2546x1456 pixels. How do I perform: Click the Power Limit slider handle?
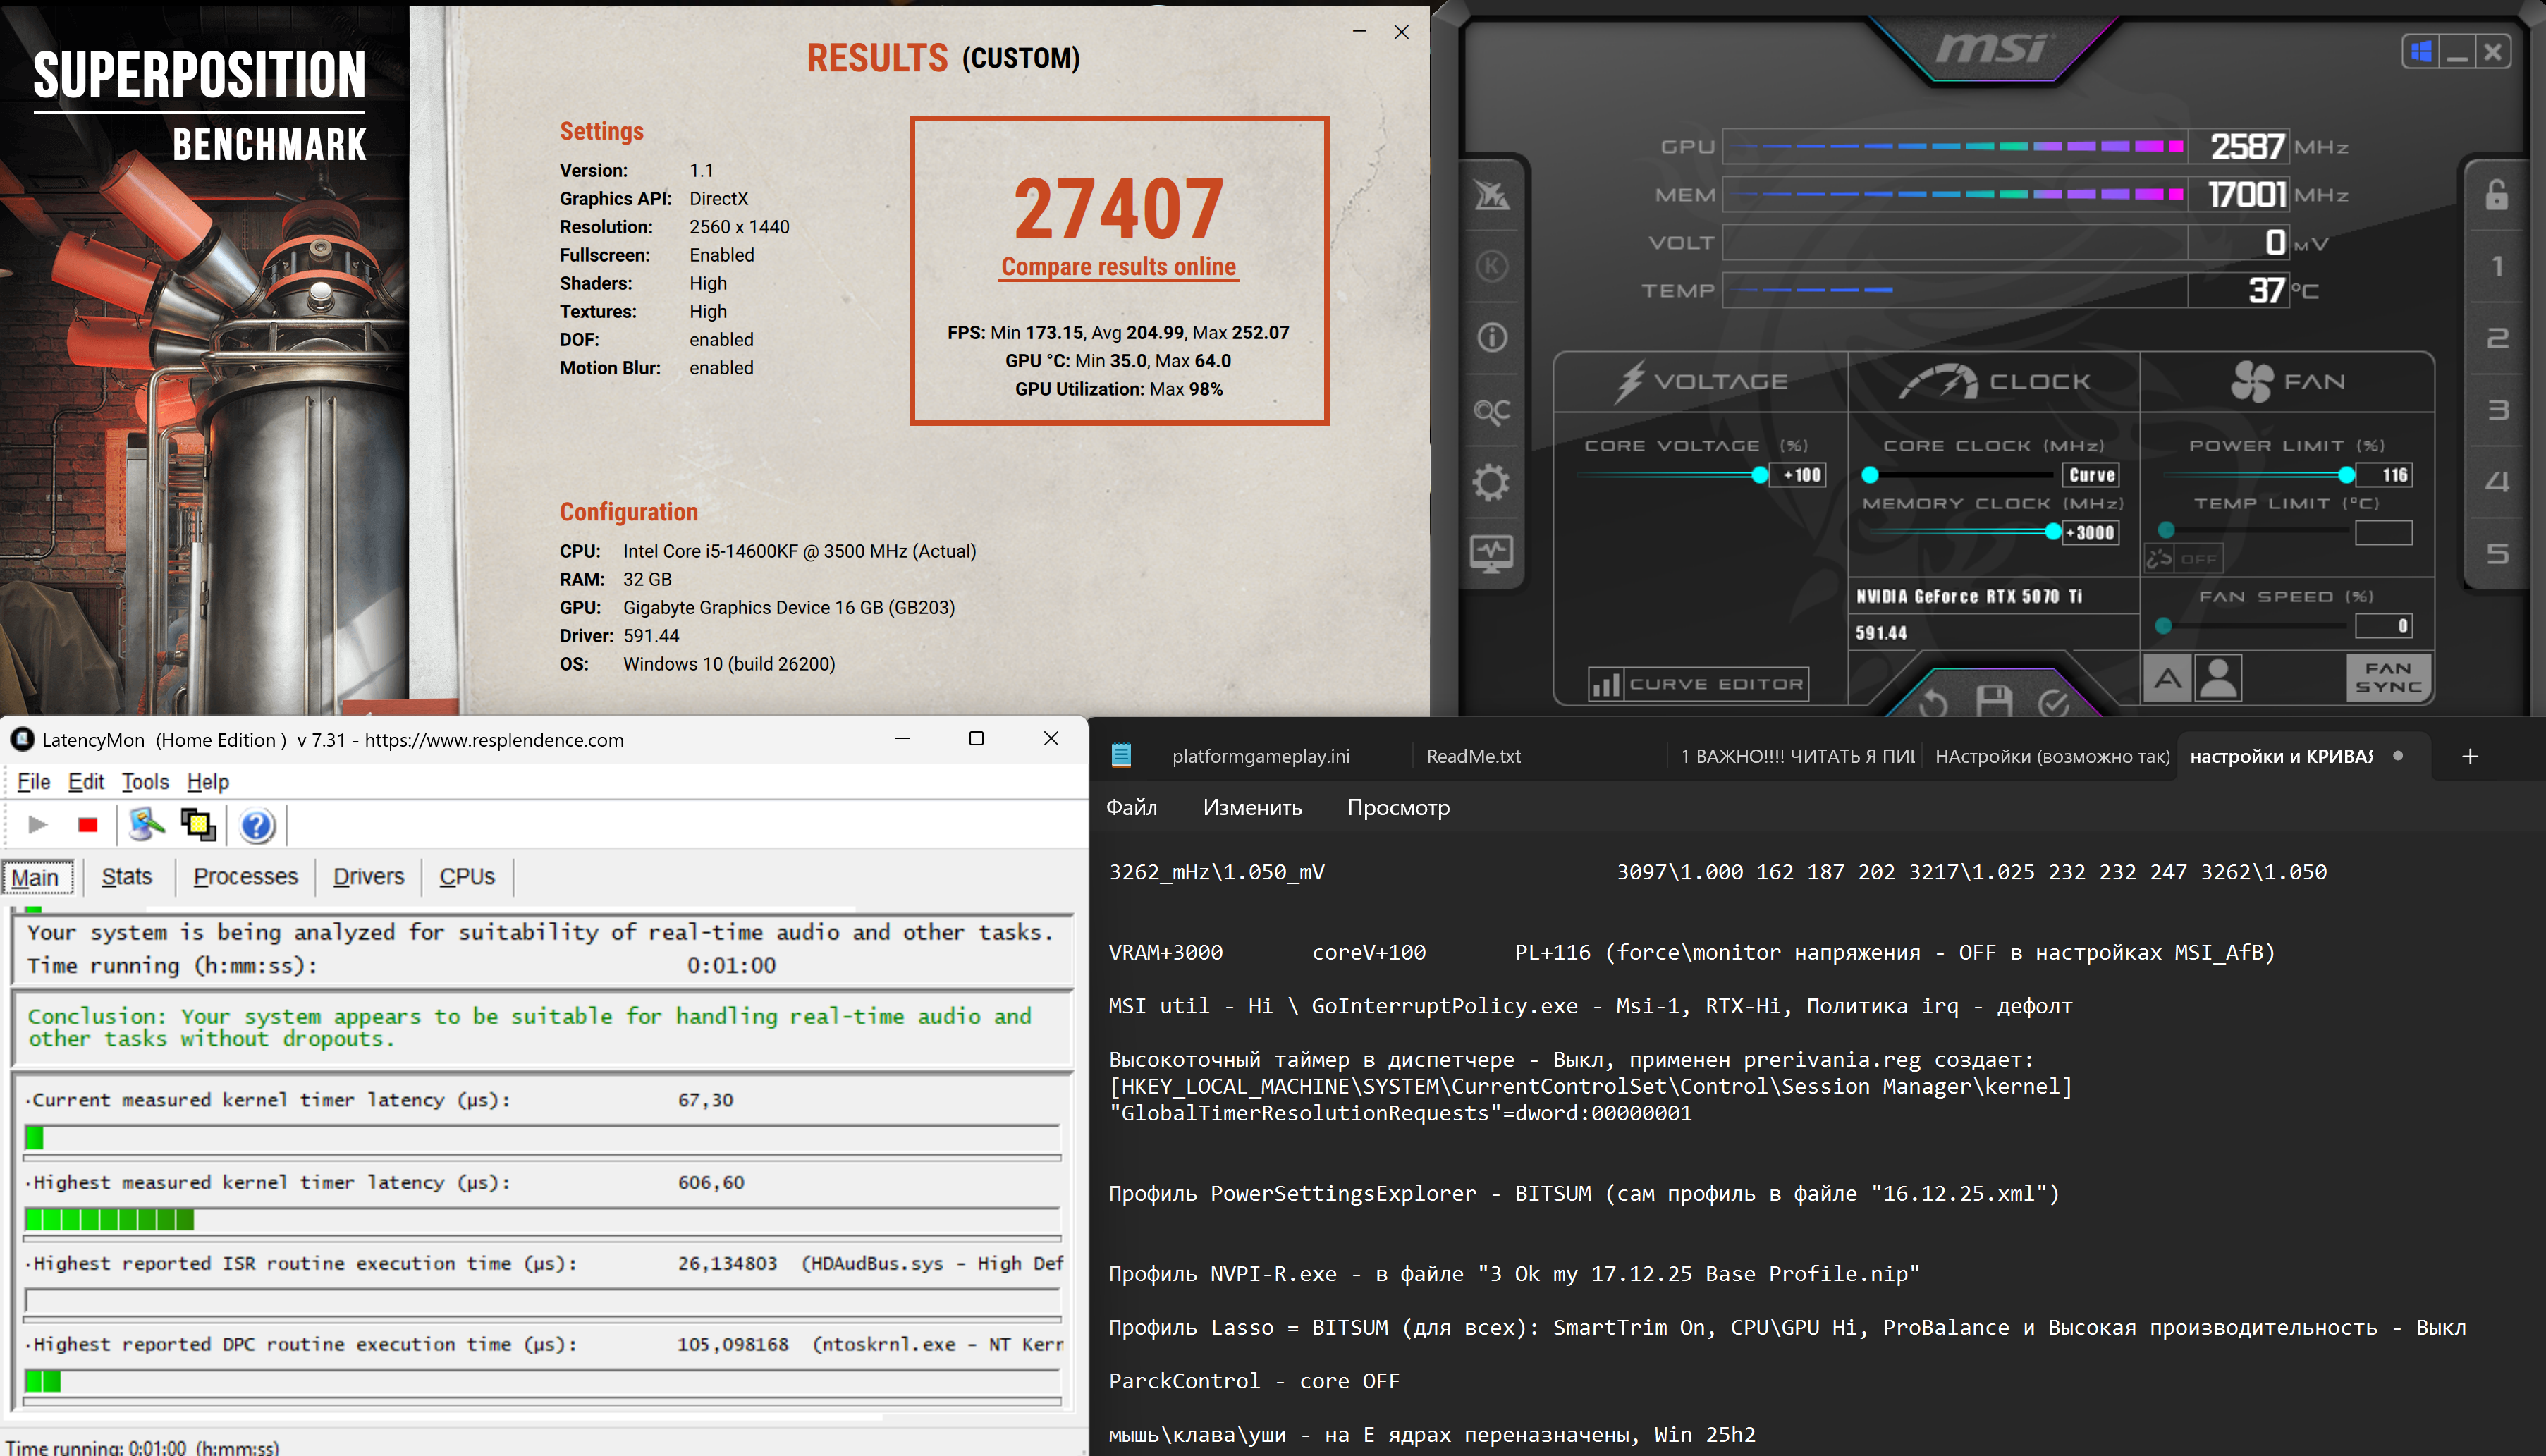pyautogui.click(x=2346, y=475)
